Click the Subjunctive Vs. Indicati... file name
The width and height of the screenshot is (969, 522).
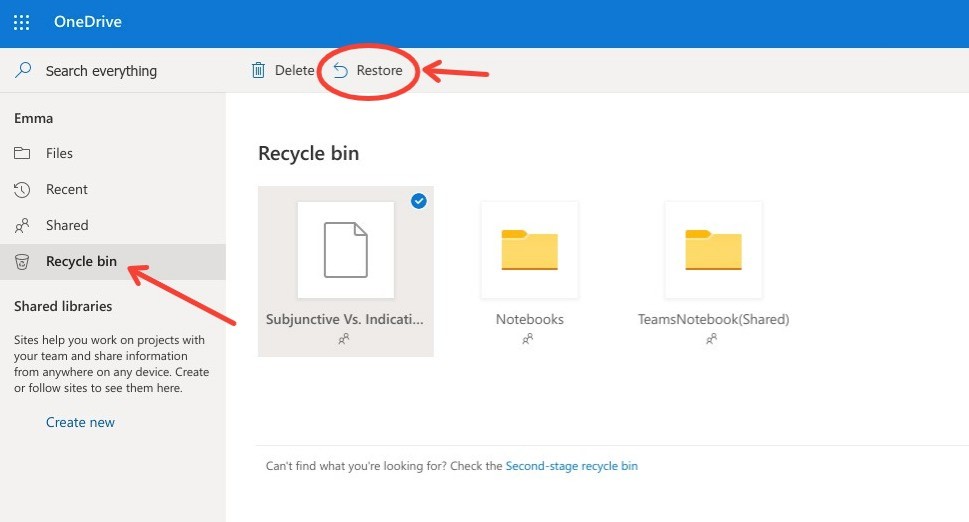coord(345,319)
